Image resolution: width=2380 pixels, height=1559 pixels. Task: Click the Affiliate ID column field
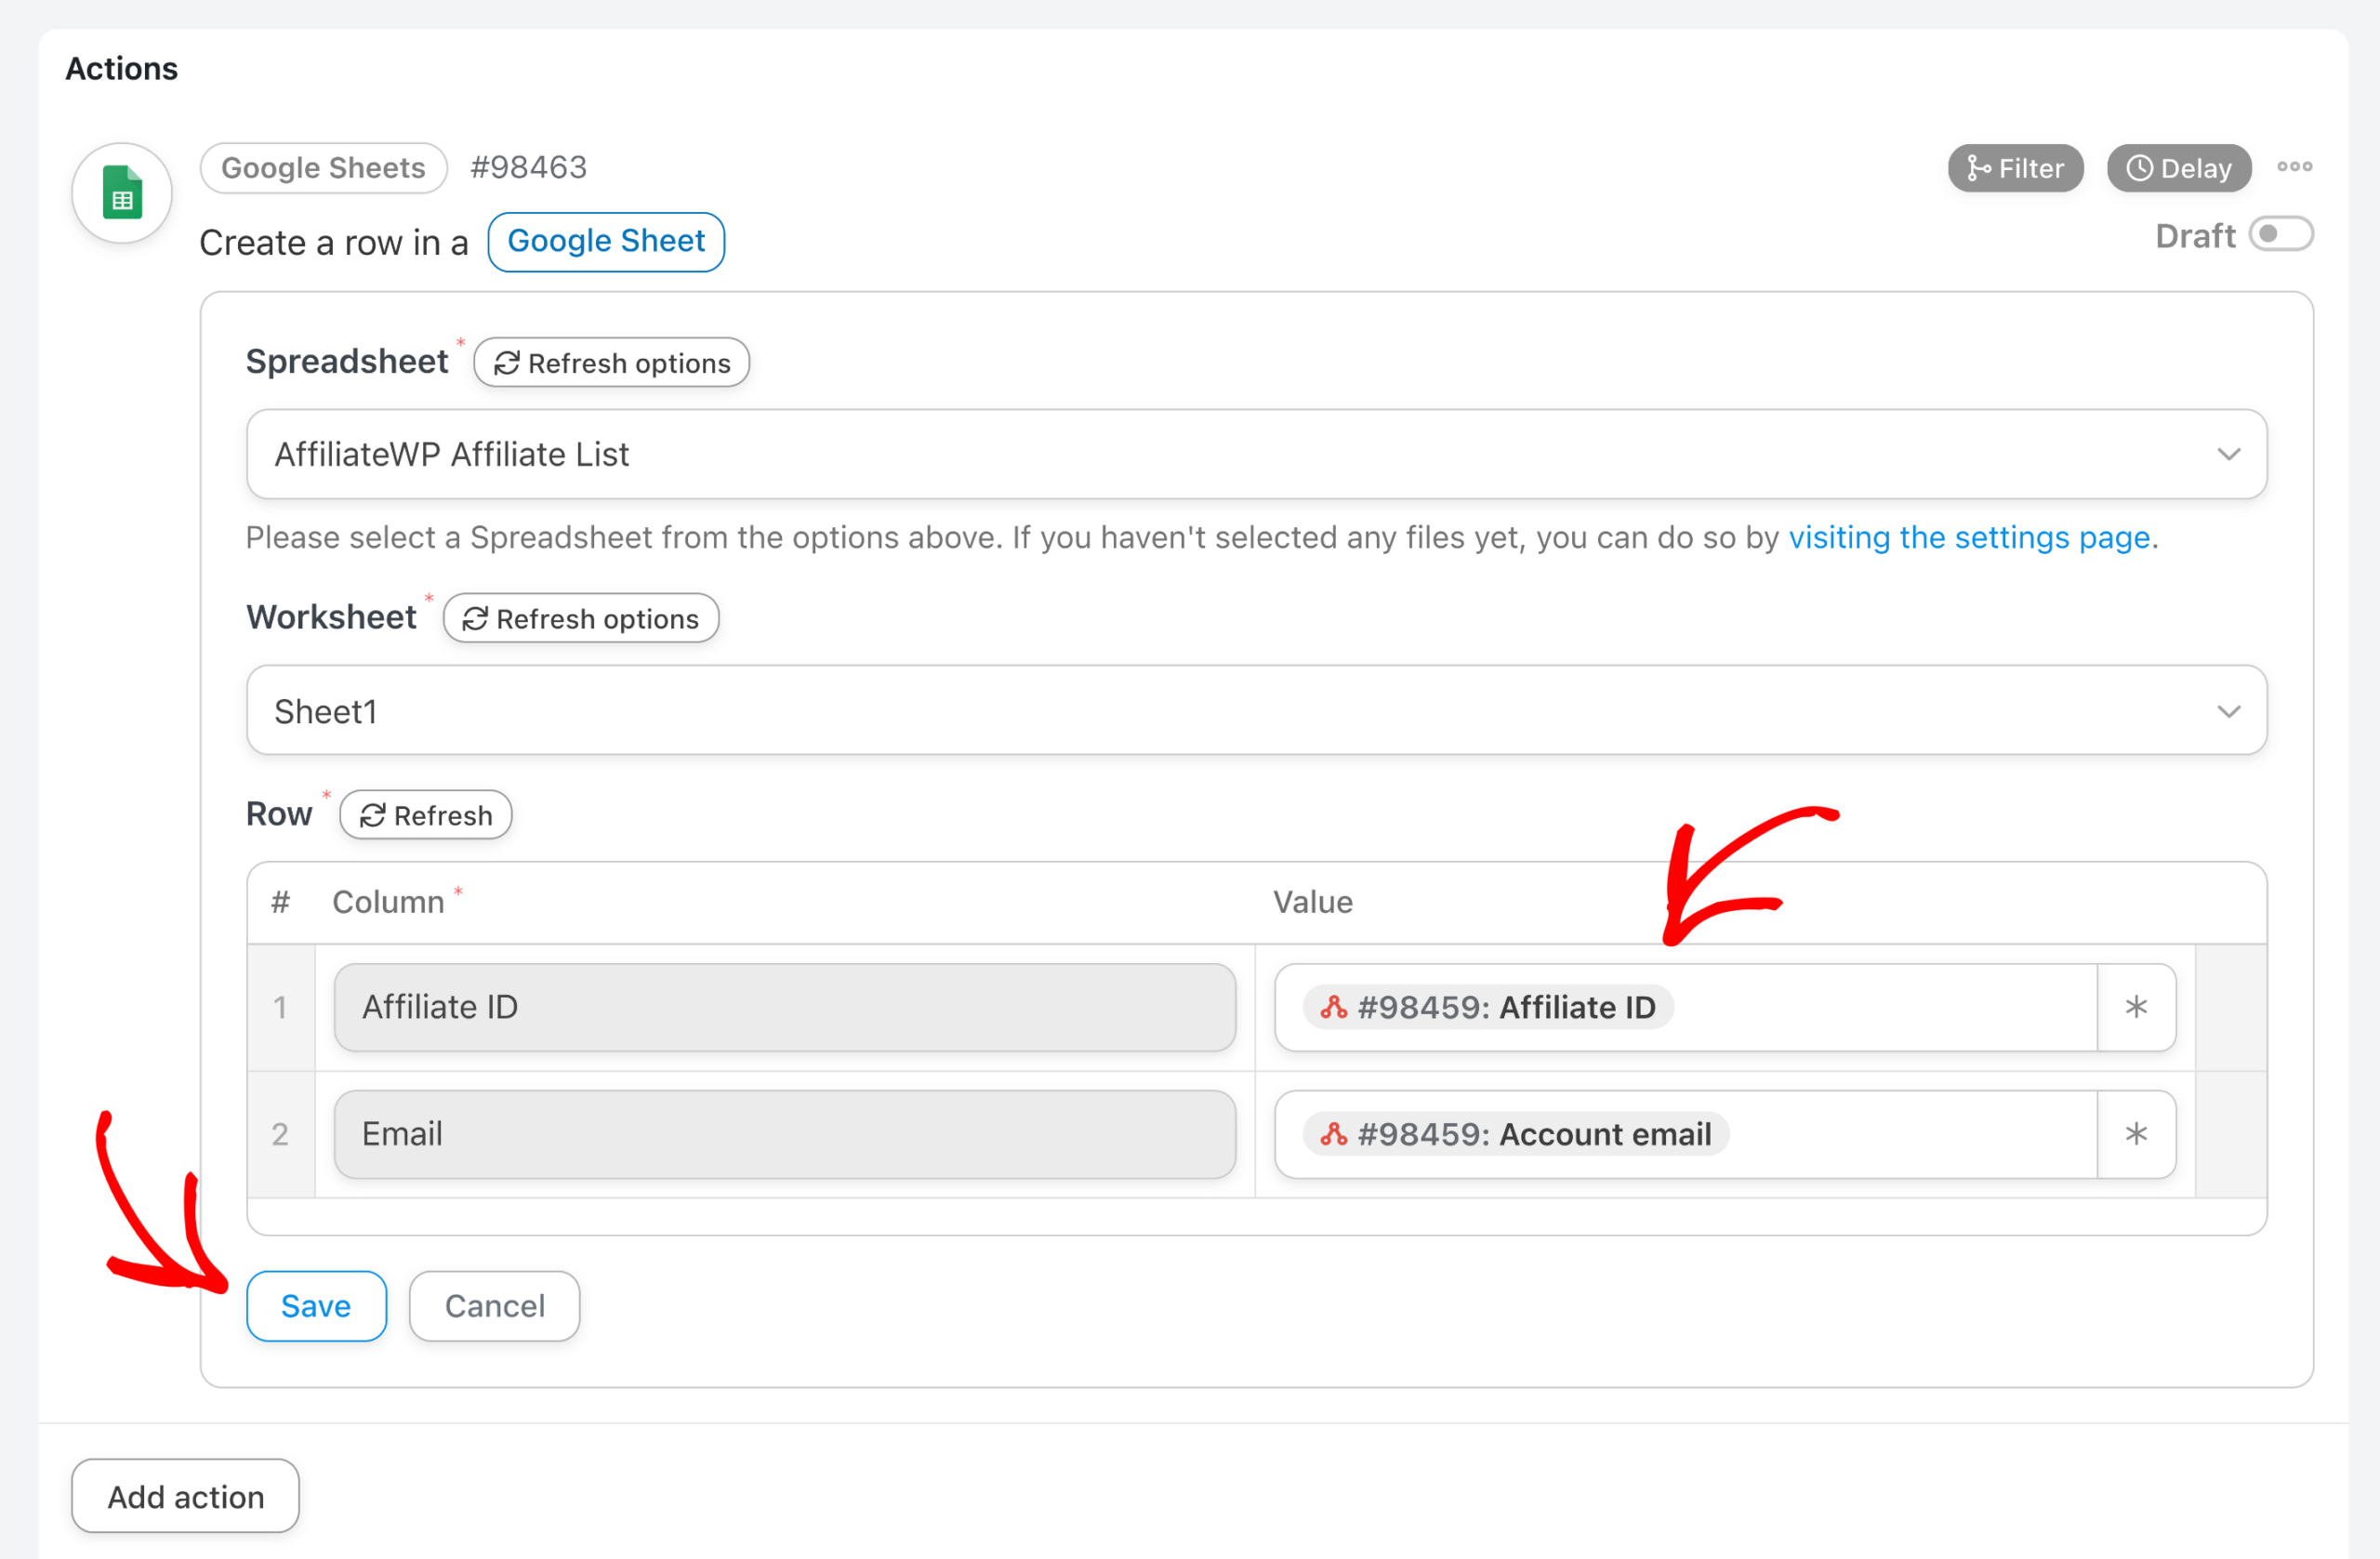point(785,1007)
